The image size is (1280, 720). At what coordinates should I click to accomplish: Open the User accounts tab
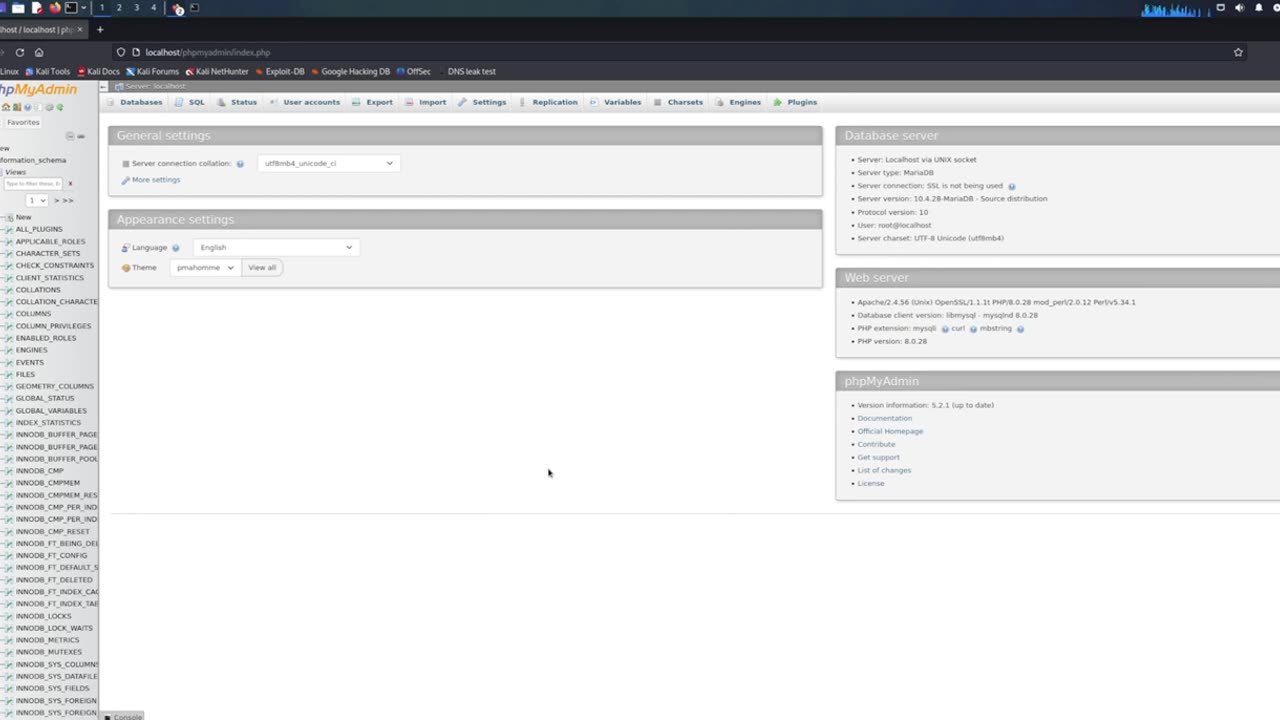coord(304,102)
